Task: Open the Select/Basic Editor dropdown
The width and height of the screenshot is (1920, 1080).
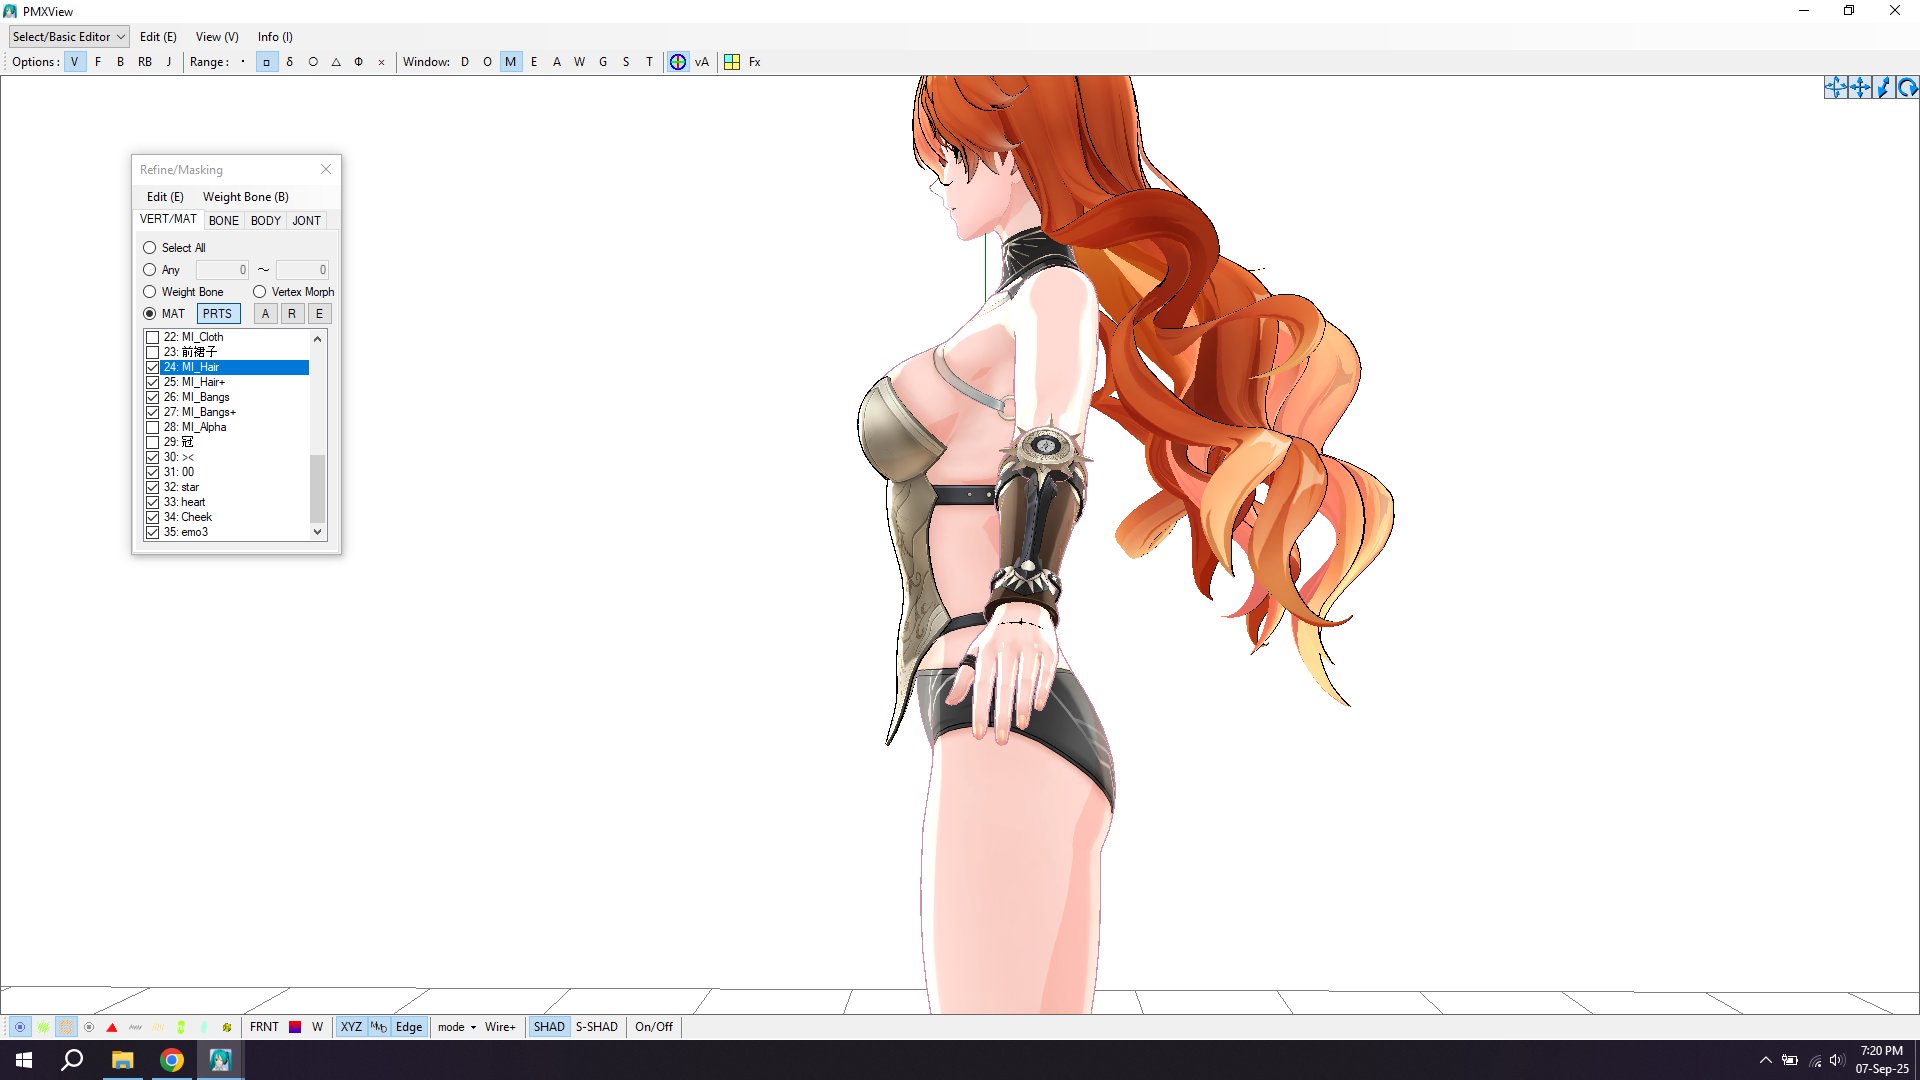Action: tap(69, 37)
